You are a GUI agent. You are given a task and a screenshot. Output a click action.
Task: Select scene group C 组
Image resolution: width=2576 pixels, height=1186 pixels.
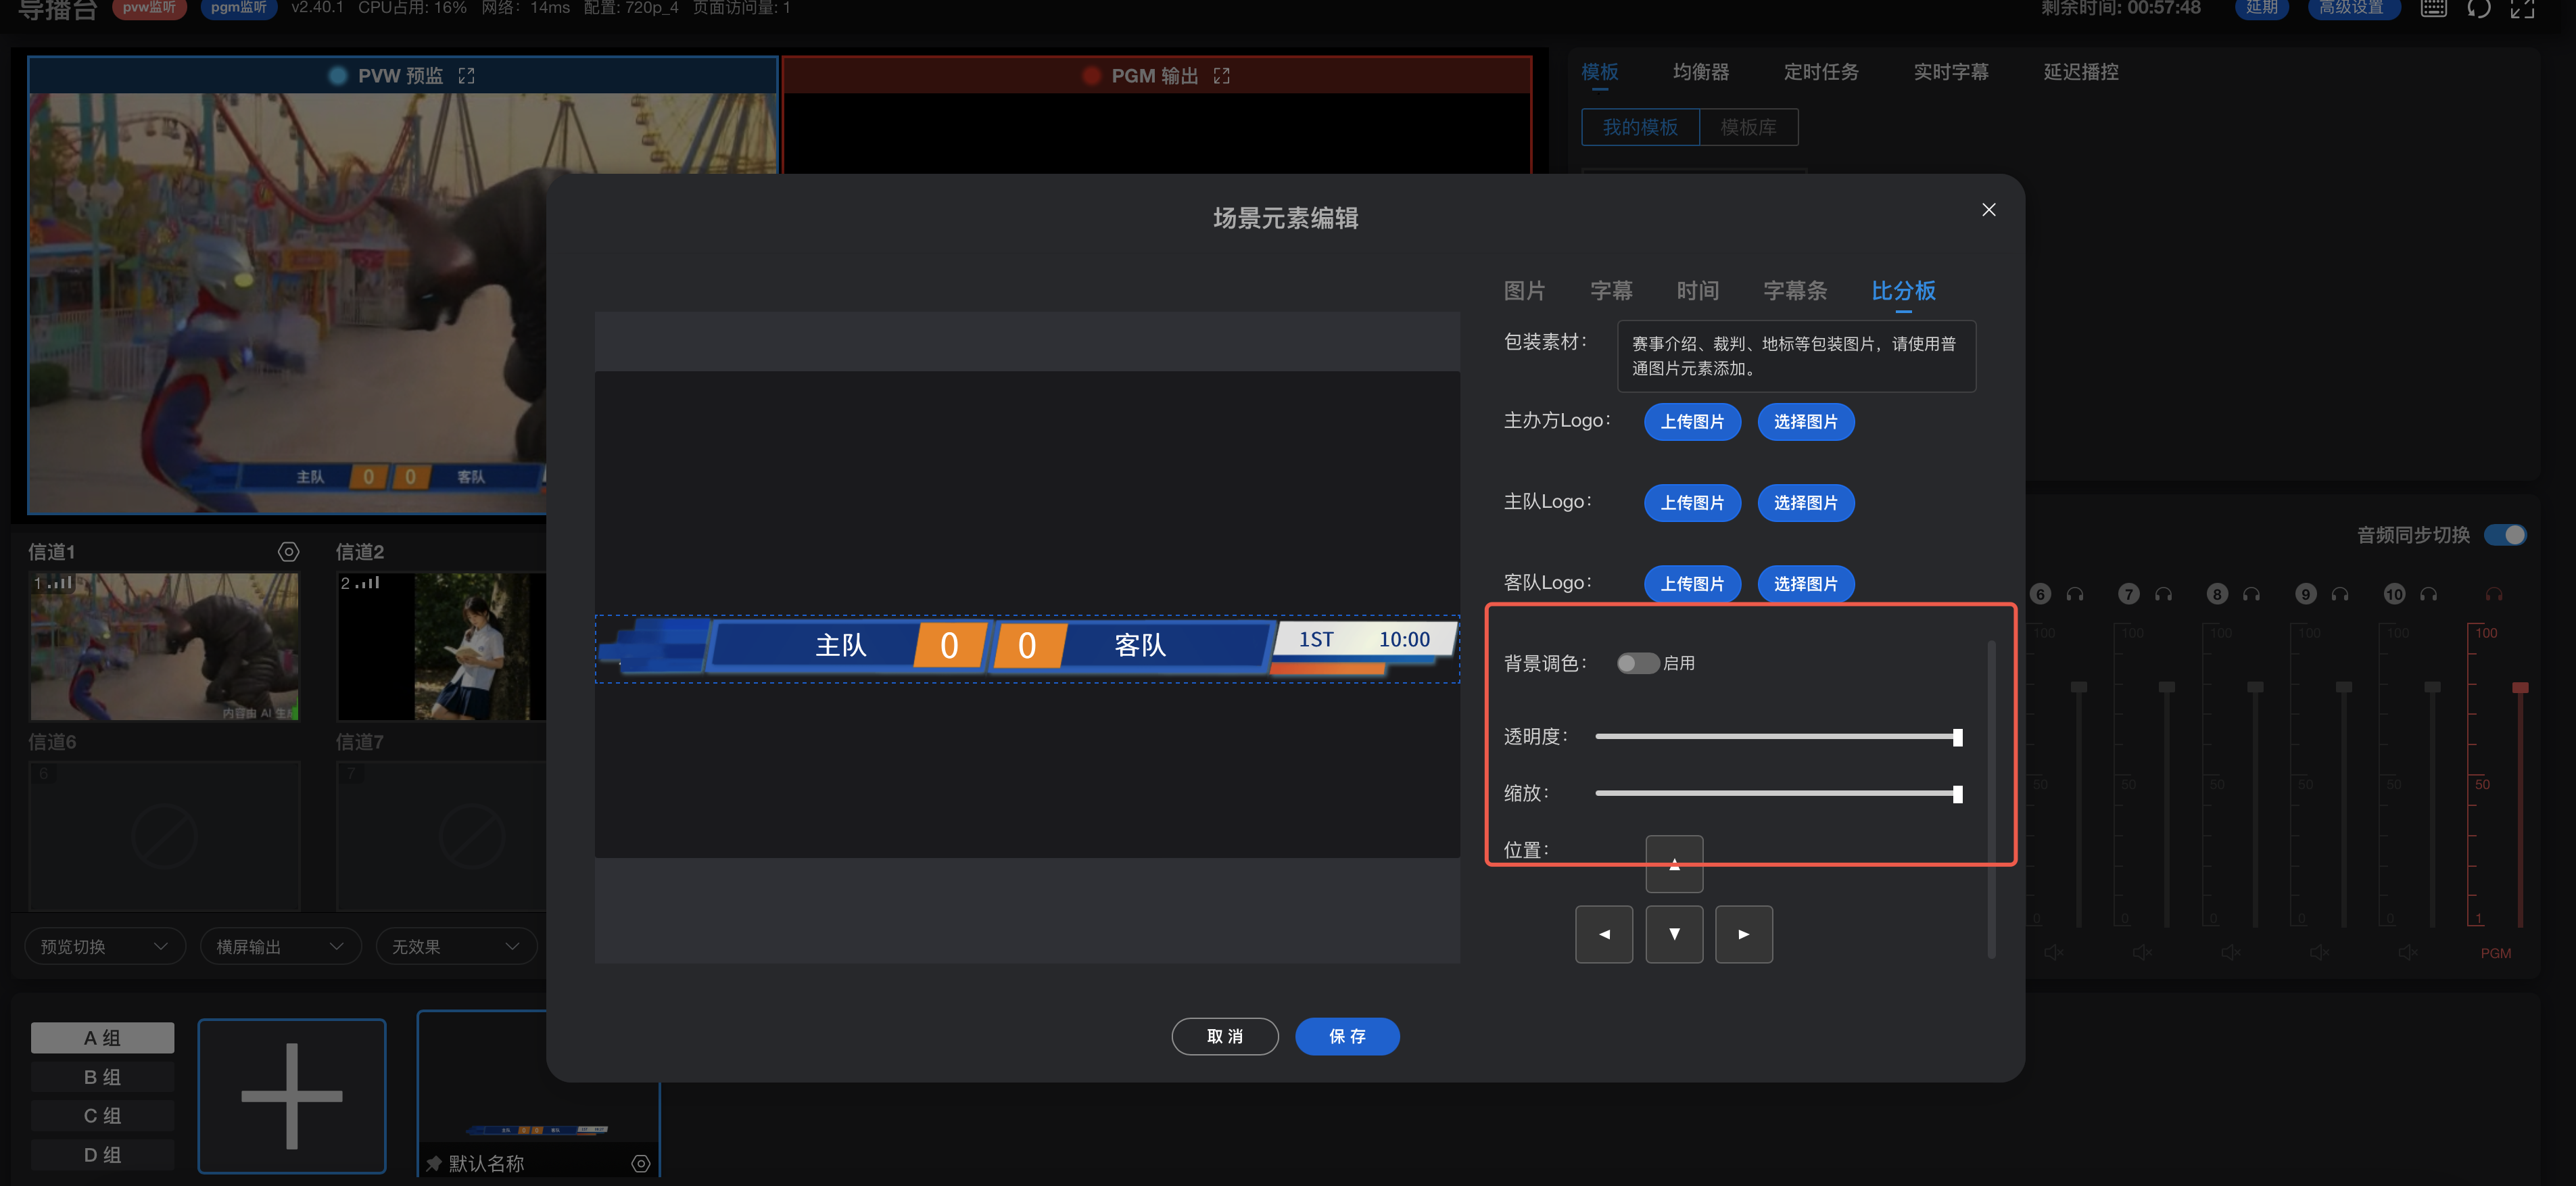[102, 1115]
